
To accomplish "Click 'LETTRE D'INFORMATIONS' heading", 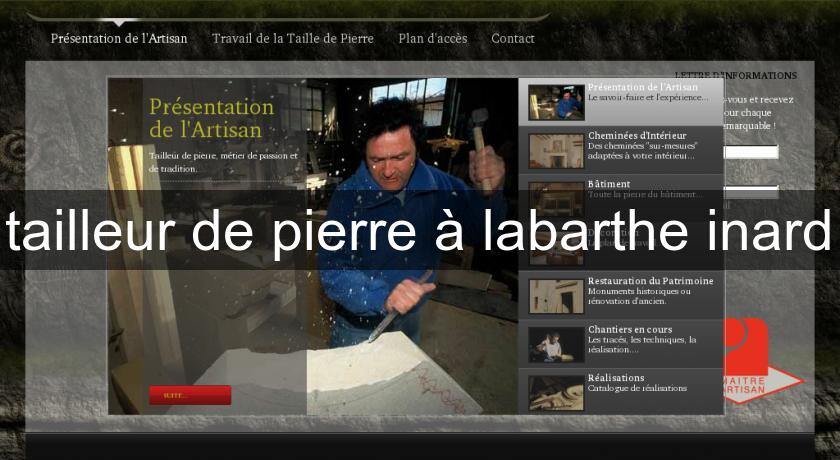I will (736, 76).
